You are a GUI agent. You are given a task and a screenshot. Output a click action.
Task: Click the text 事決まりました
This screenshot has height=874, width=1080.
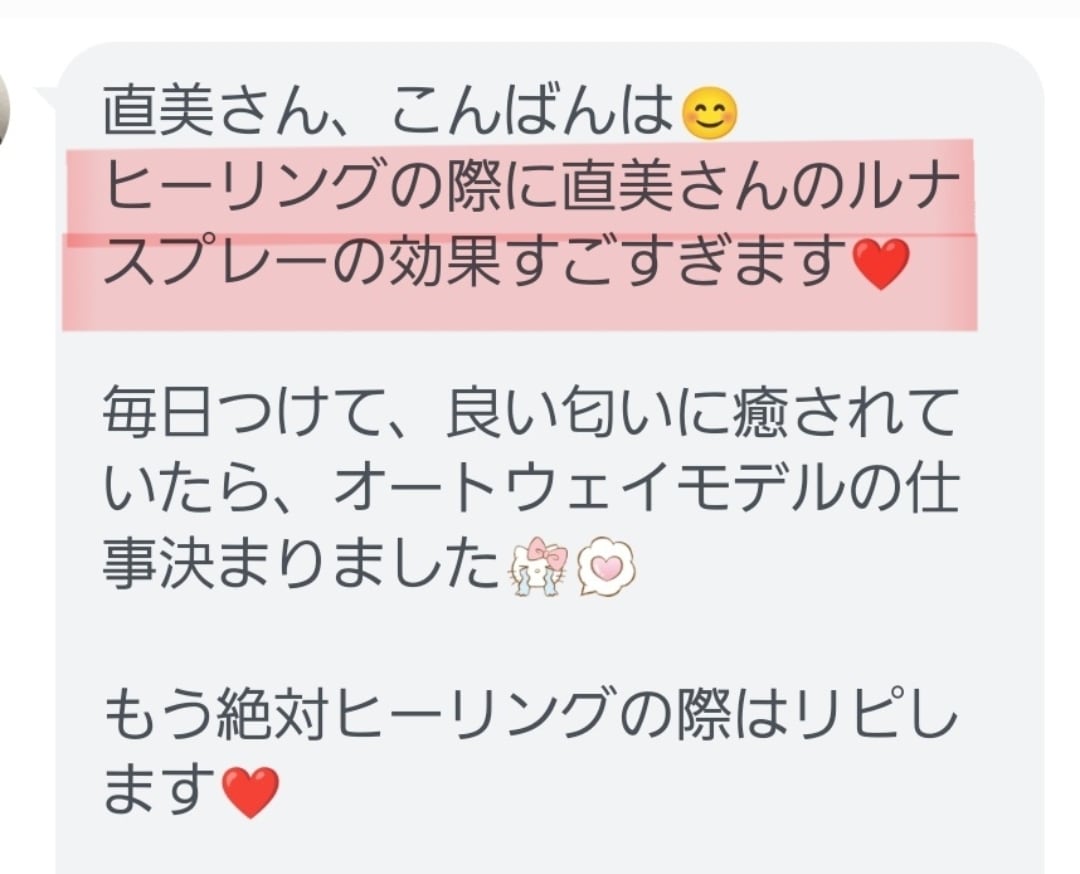pos(302,565)
